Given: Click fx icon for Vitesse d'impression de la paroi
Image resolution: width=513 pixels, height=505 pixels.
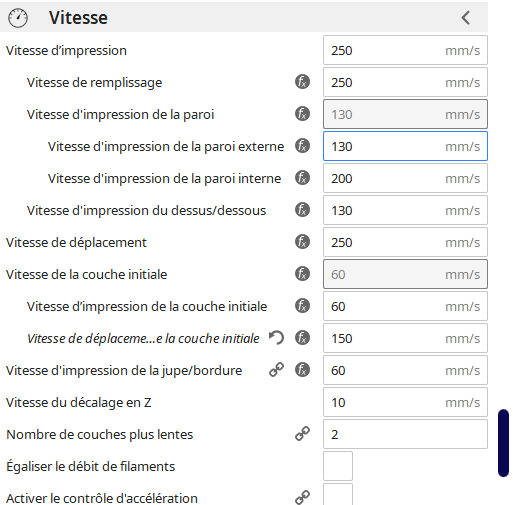Looking at the screenshot, I should pos(302,114).
